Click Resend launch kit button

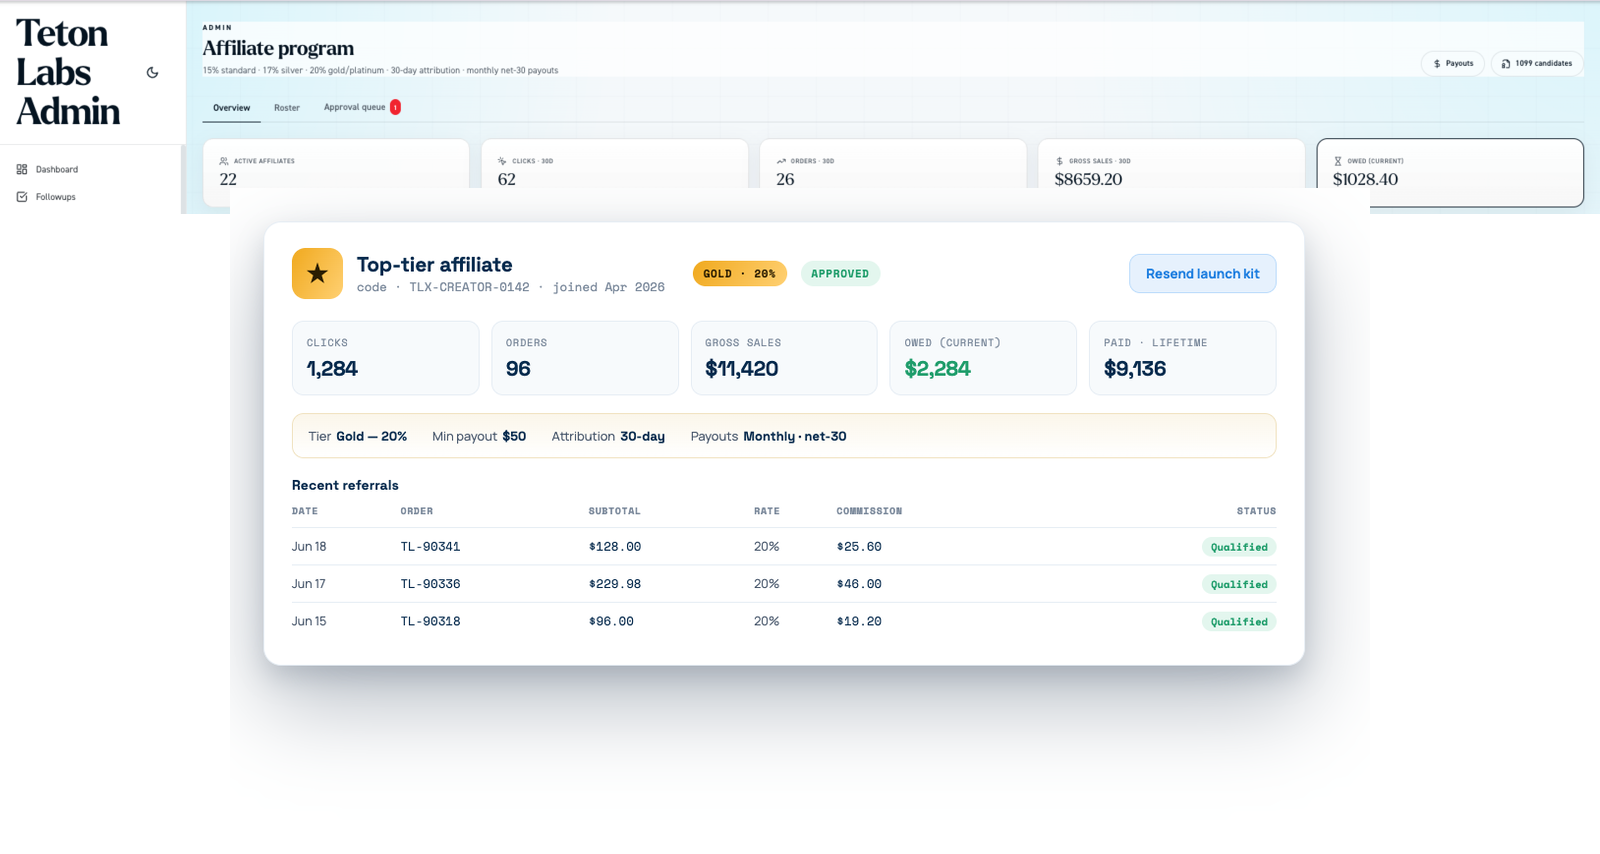pyautogui.click(x=1203, y=274)
